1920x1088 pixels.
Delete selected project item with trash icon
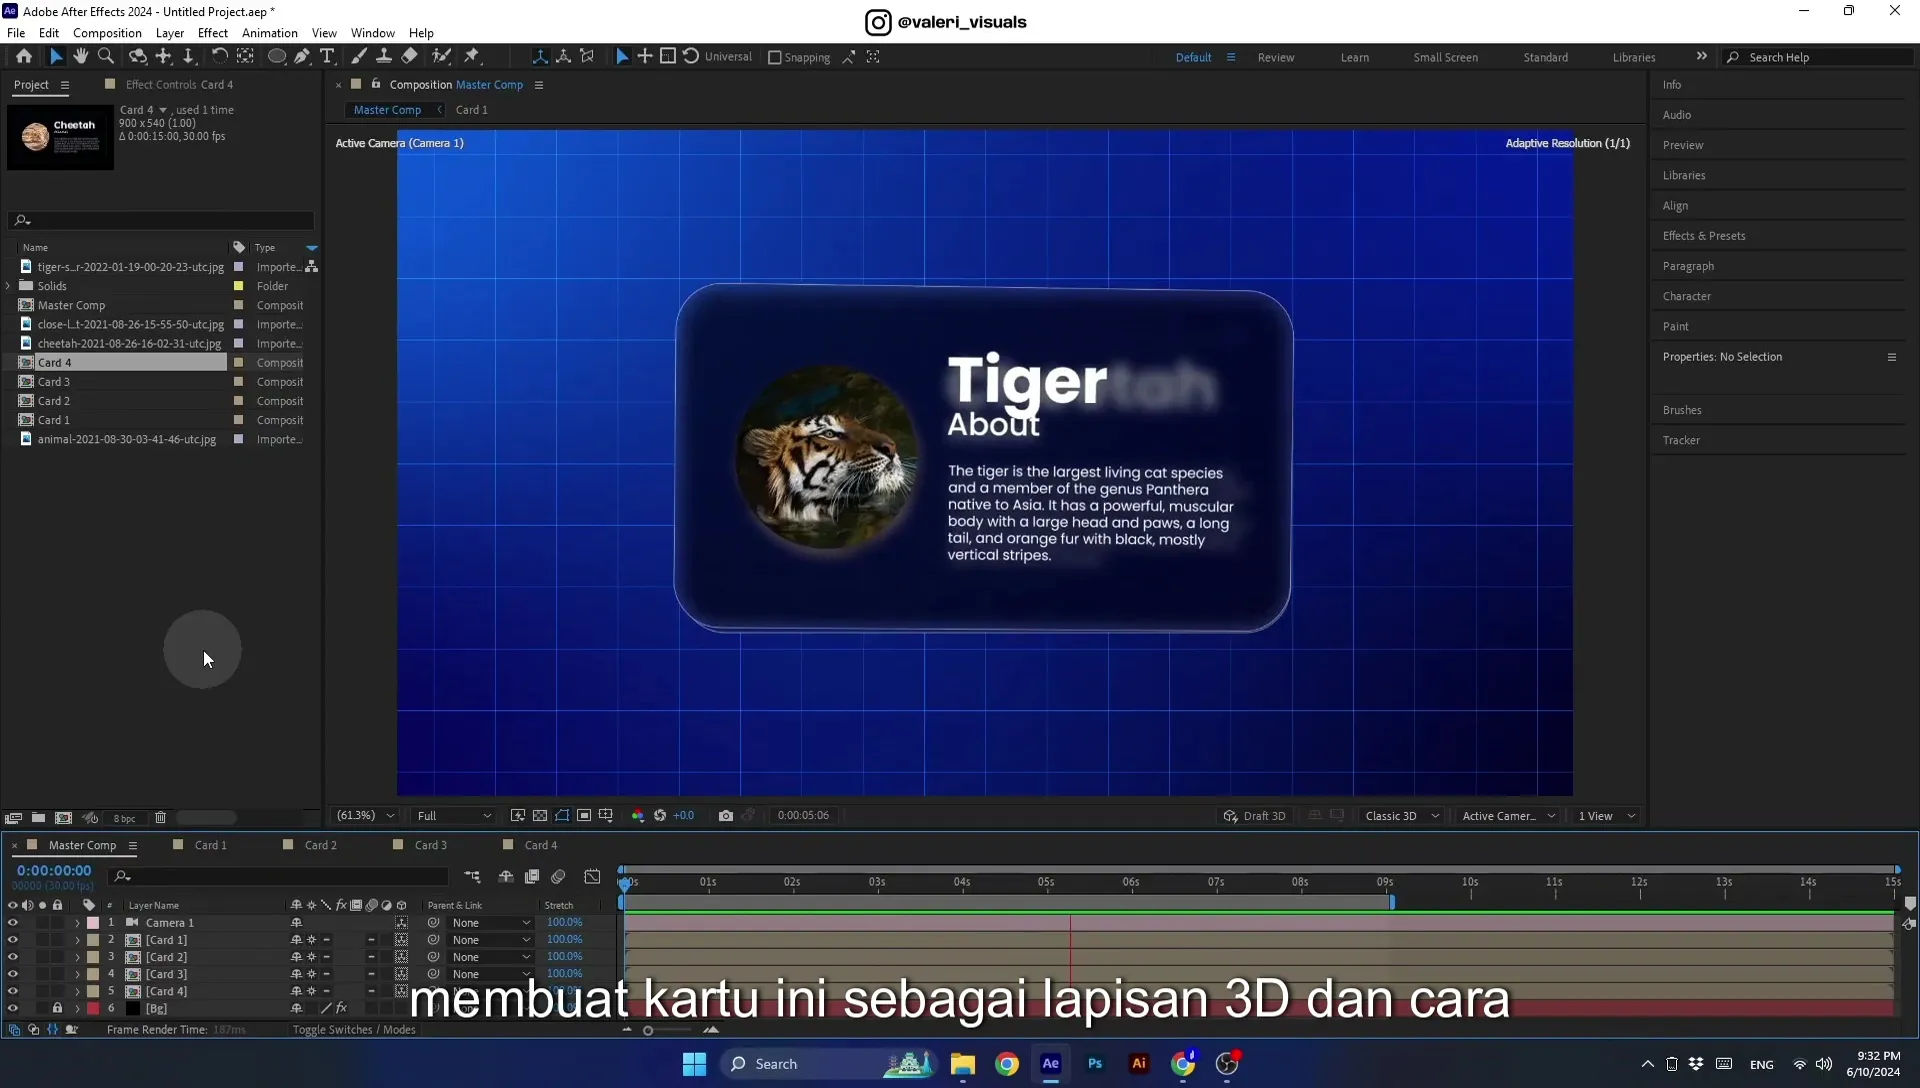point(160,818)
